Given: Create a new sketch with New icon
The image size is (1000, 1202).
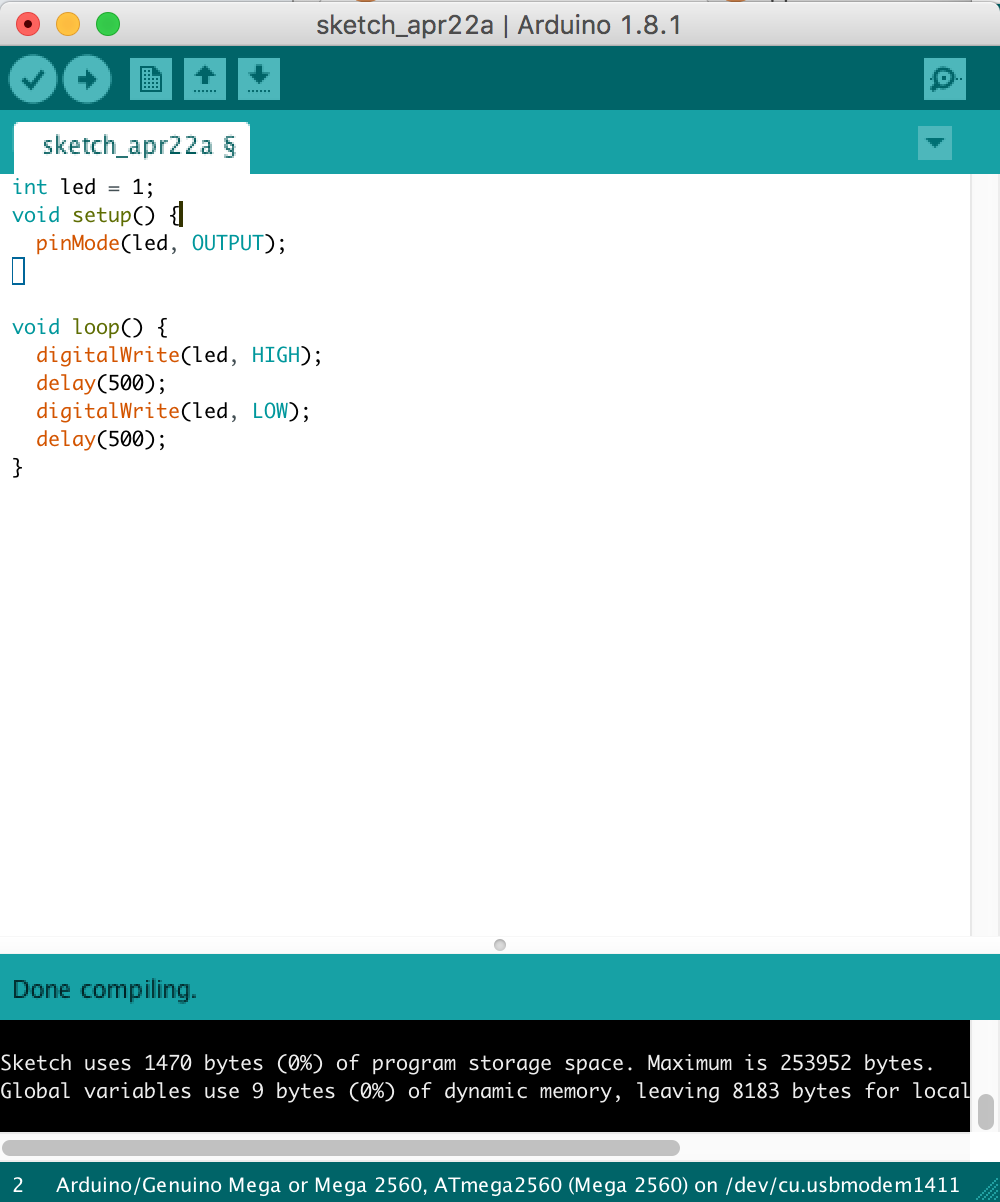Looking at the screenshot, I should [x=151, y=80].
